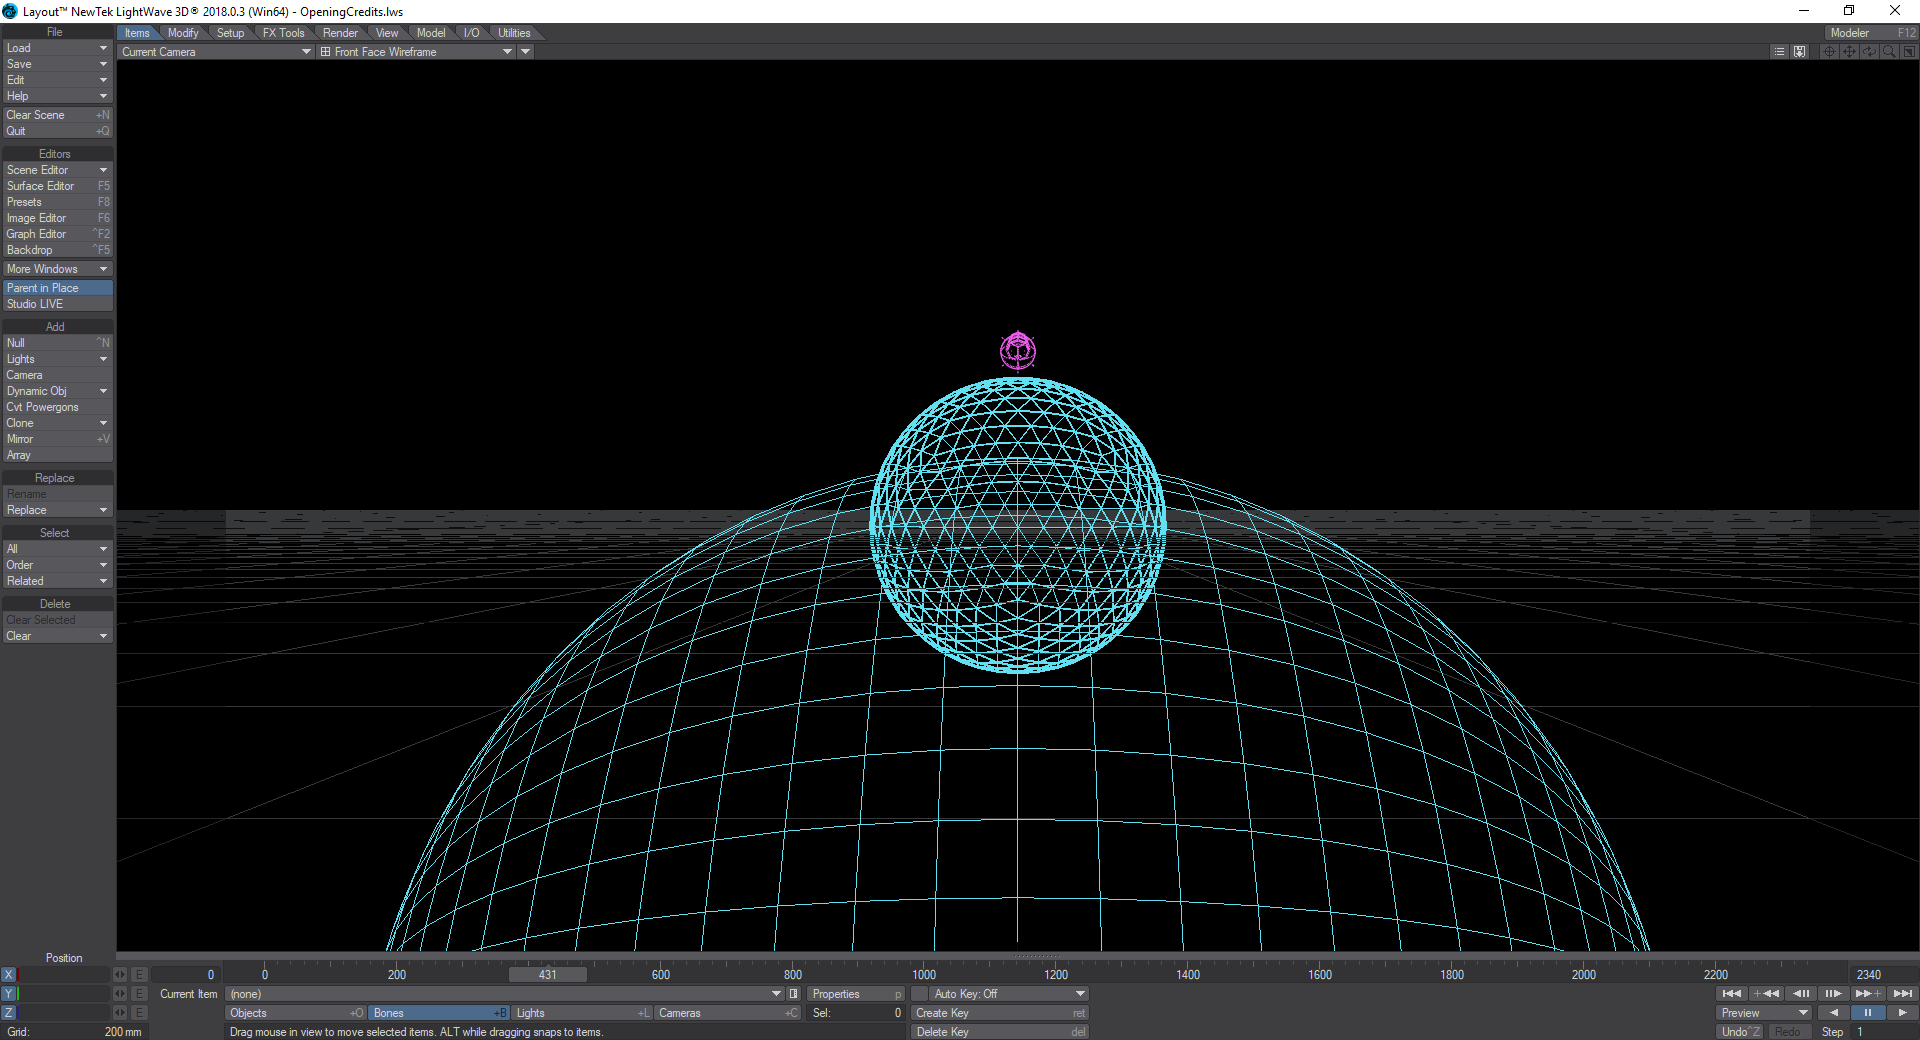Switch to the Render tab
Viewport: 1920px width, 1040px height.
tap(340, 33)
